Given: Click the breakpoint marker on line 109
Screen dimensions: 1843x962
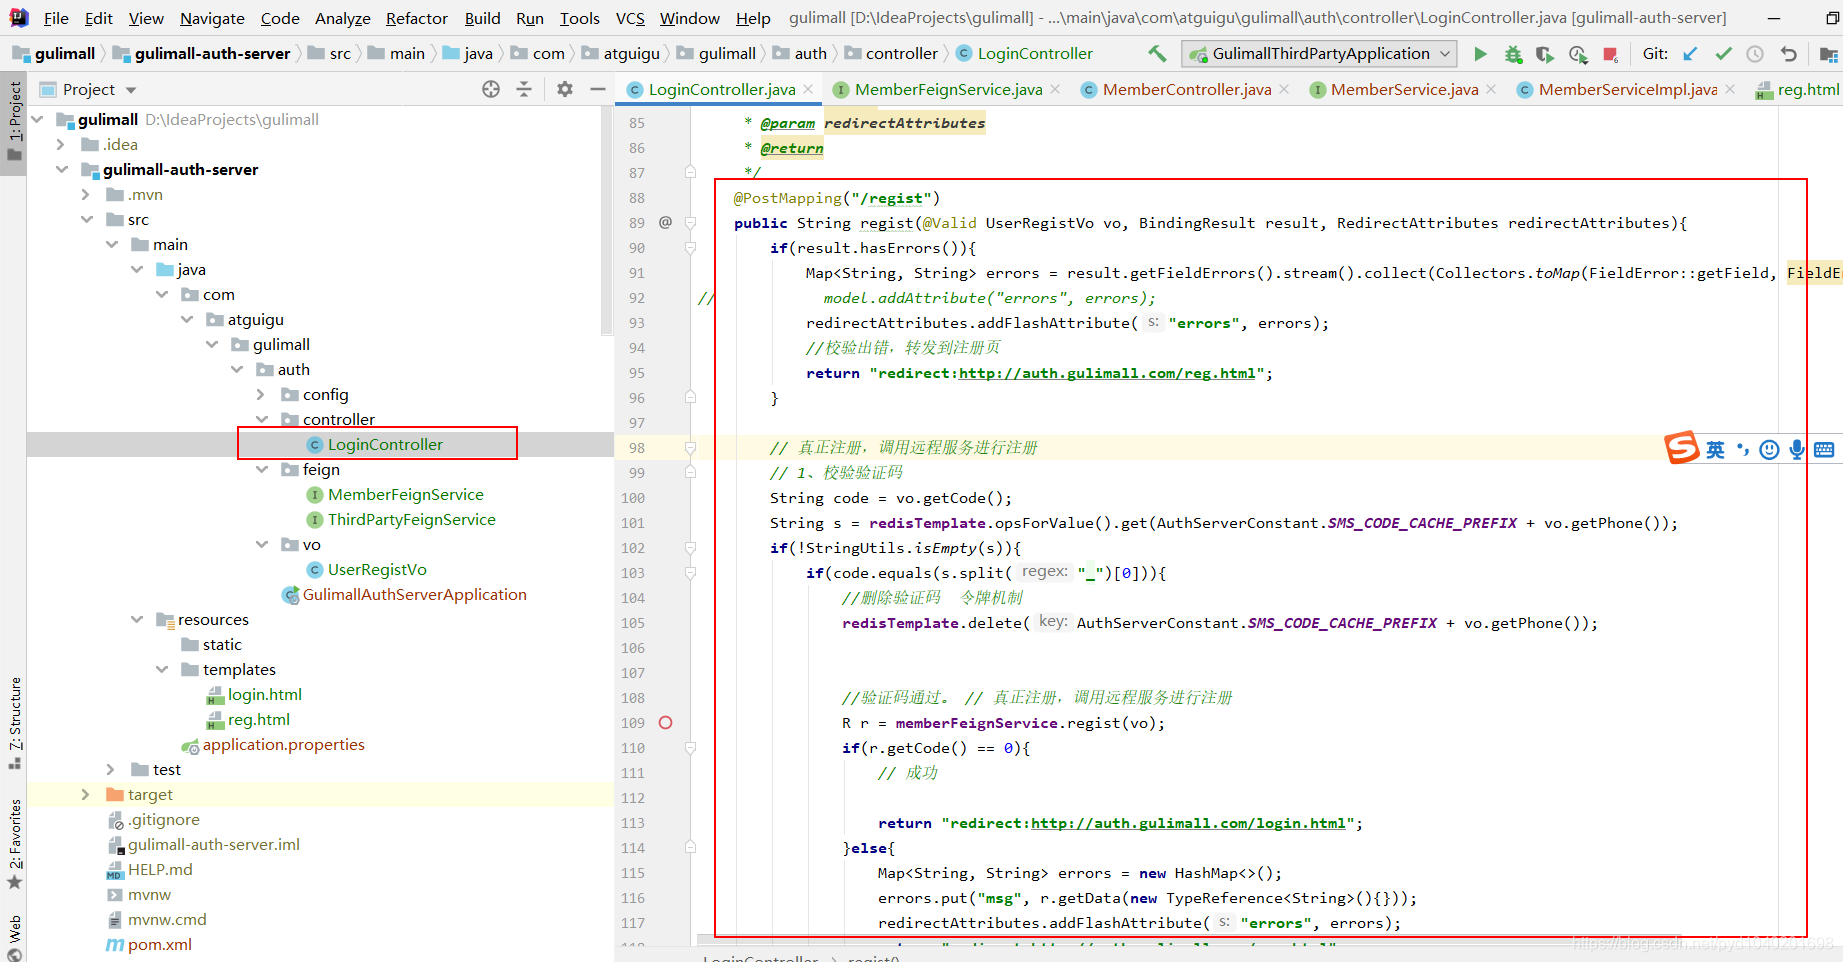Looking at the screenshot, I should tap(666, 722).
